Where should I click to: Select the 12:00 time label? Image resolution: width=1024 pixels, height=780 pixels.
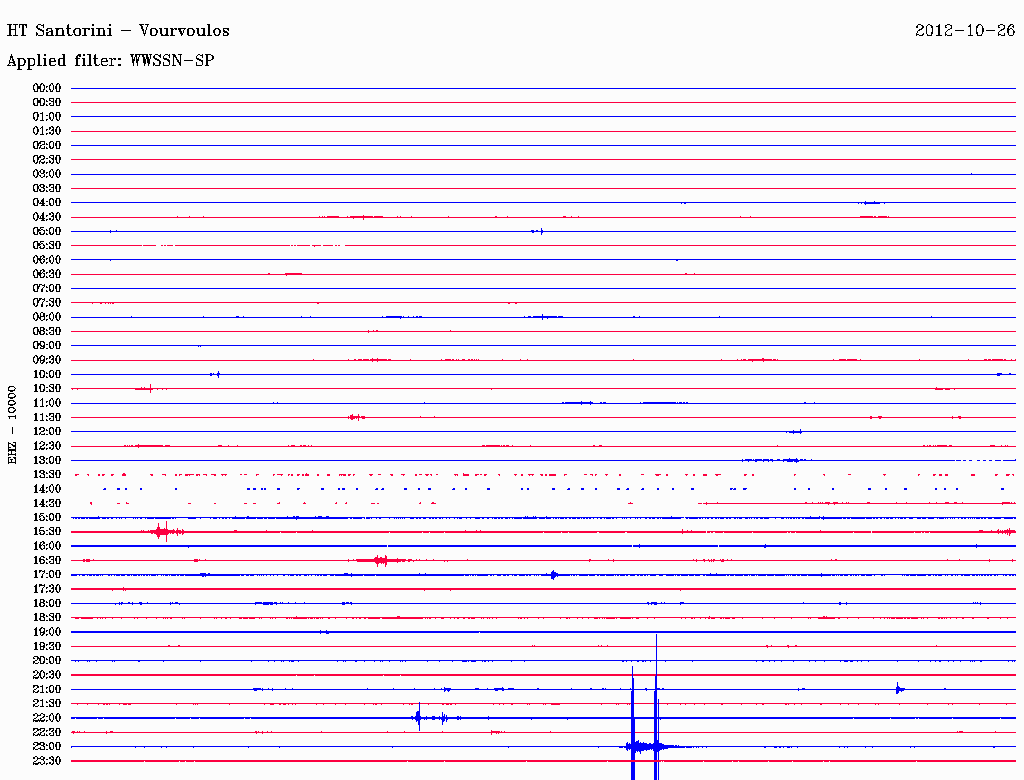click(x=47, y=431)
